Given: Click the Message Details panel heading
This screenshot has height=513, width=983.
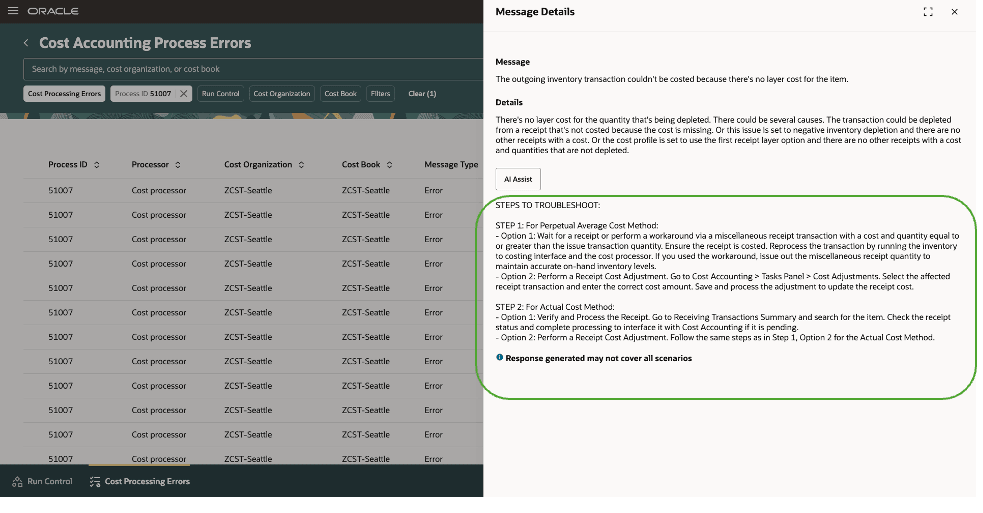Looking at the screenshot, I should [535, 12].
